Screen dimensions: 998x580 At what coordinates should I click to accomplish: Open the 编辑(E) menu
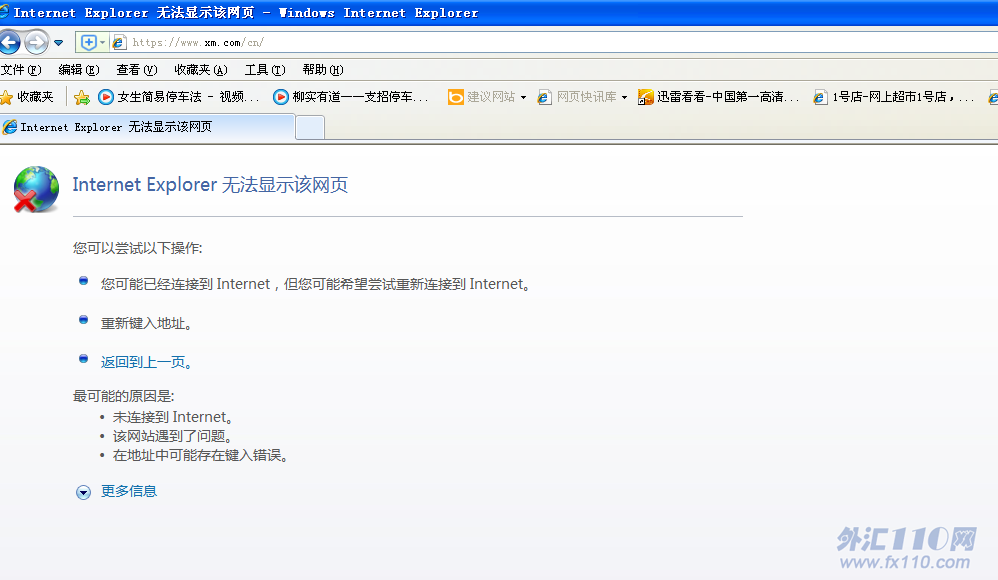tap(78, 70)
